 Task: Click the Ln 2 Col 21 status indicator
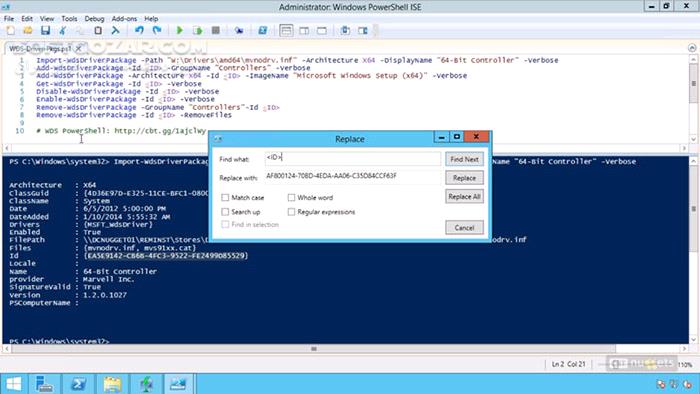point(568,364)
